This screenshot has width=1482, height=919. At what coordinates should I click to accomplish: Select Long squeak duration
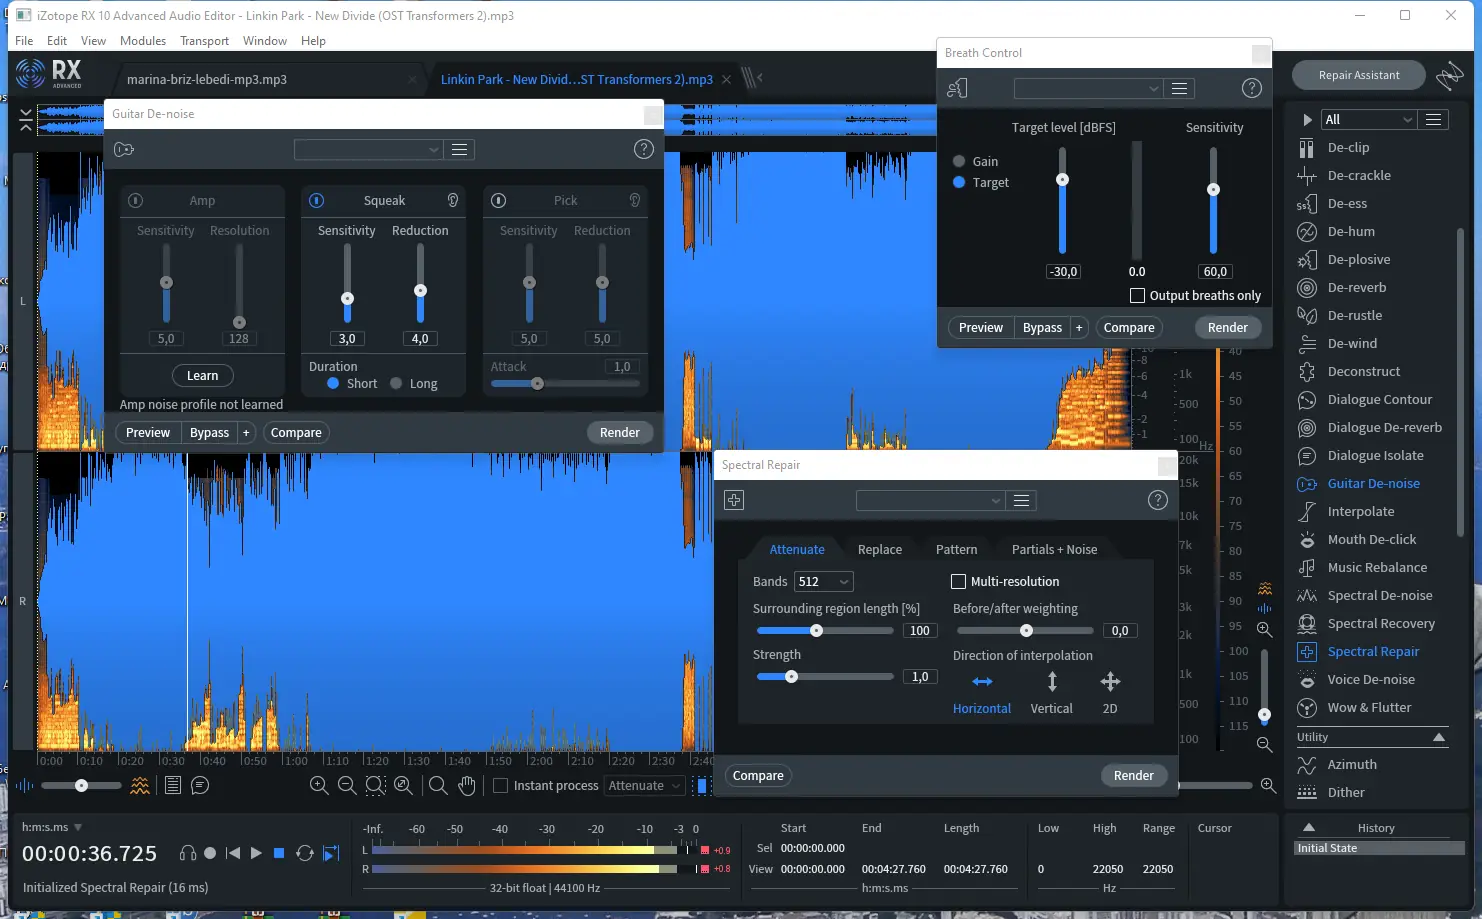pyautogui.click(x=397, y=383)
